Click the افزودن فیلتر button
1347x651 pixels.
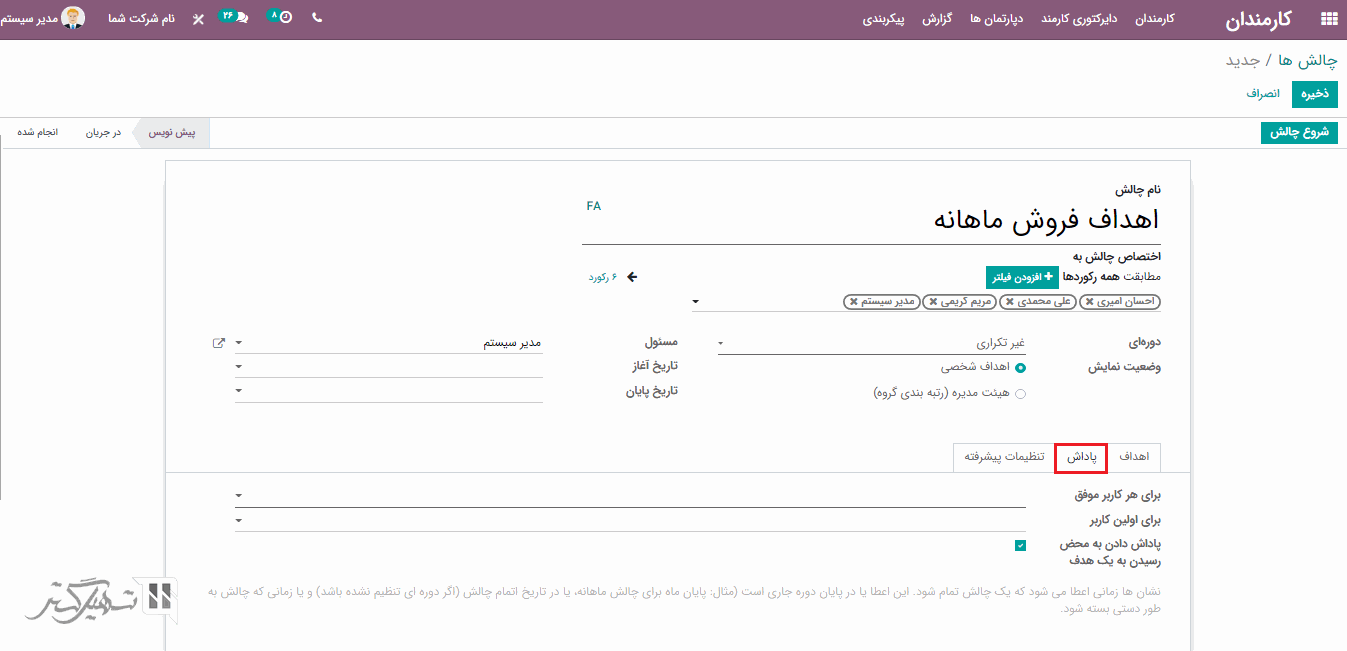pos(1021,277)
